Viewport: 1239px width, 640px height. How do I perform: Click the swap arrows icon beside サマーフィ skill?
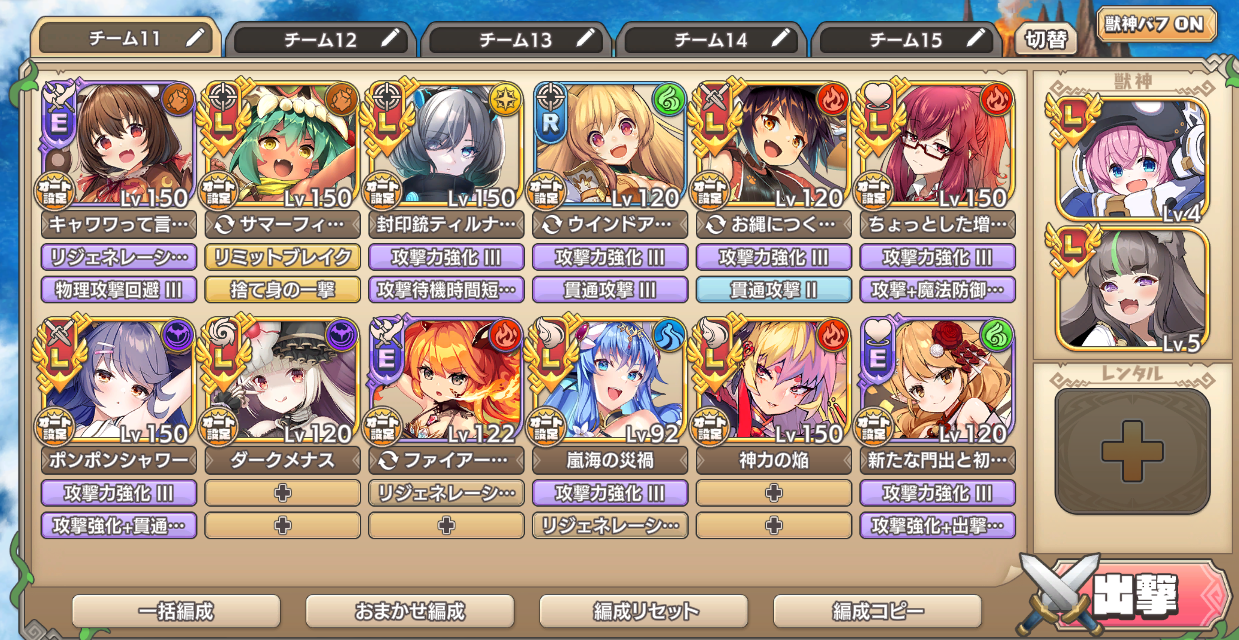[223, 223]
